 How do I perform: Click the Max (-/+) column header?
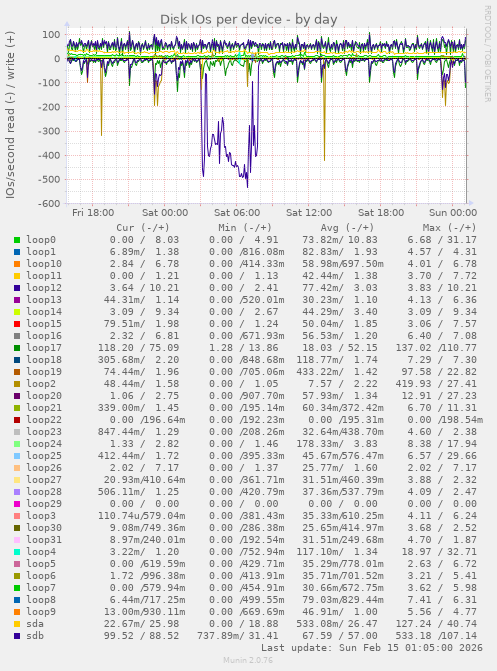(x=449, y=228)
